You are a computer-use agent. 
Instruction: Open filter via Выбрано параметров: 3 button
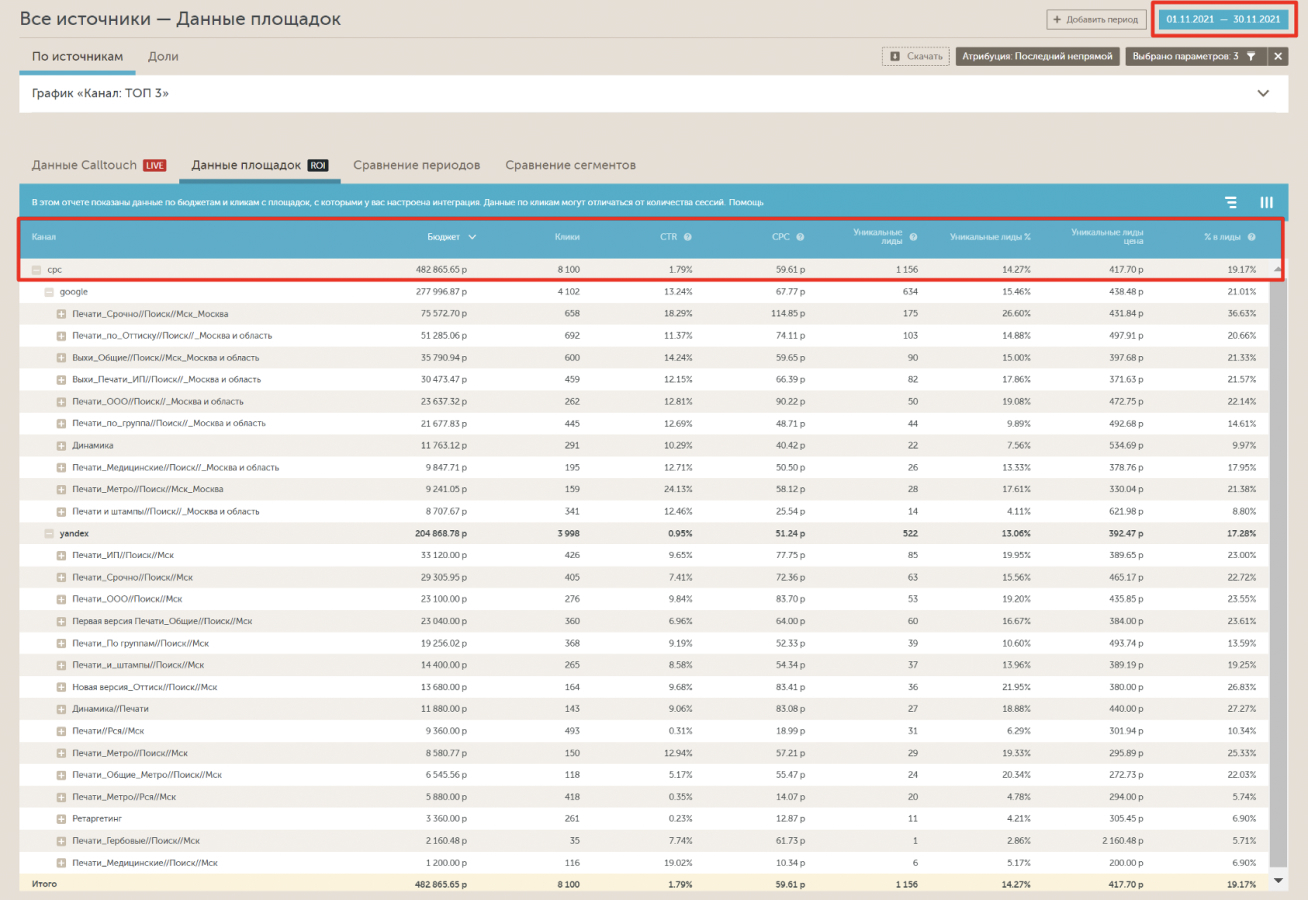pyautogui.click(x=1195, y=57)
